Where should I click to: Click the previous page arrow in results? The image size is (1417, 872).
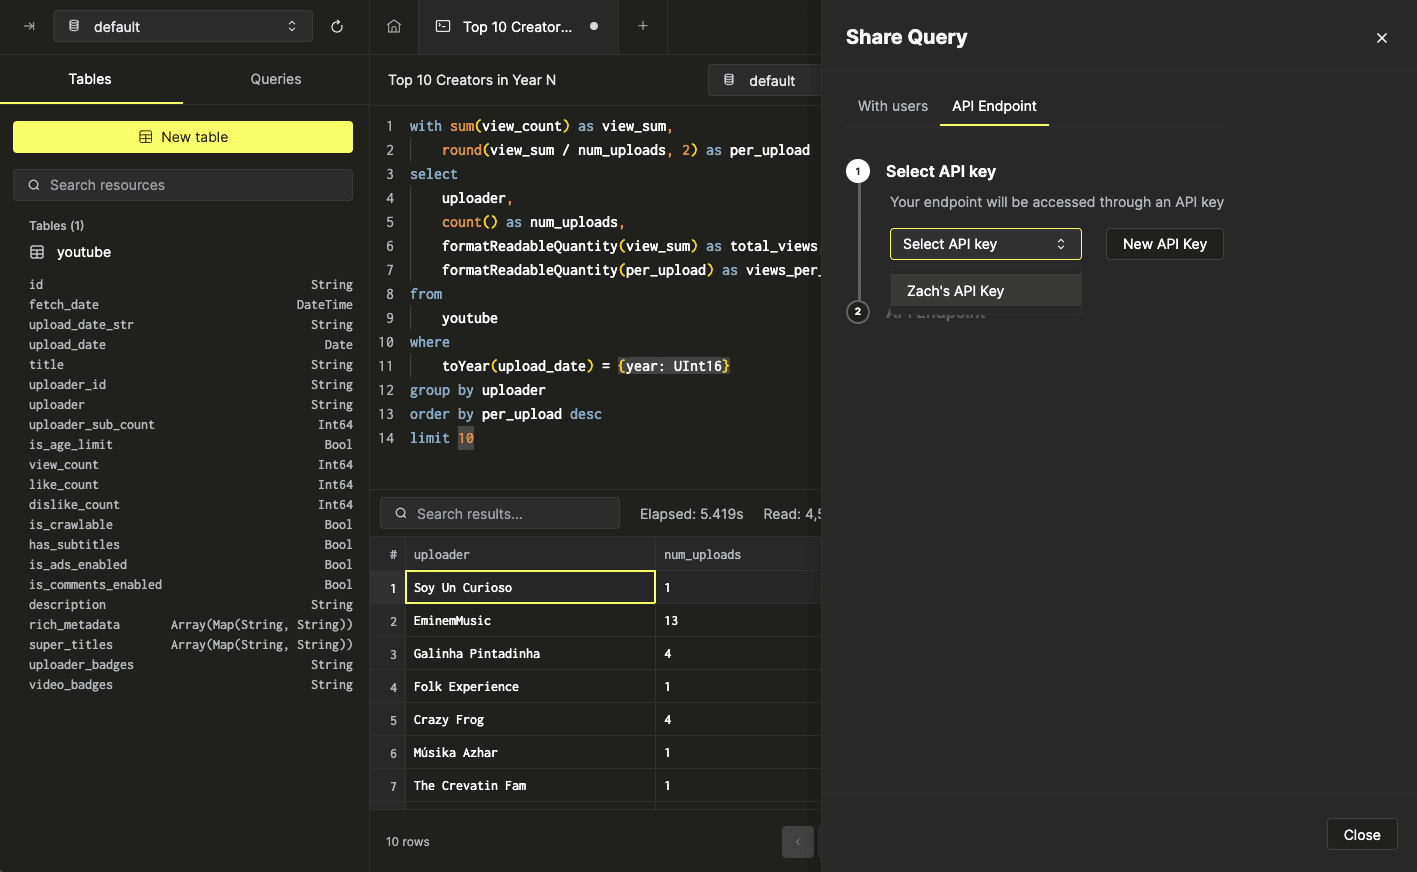[797, 842]
